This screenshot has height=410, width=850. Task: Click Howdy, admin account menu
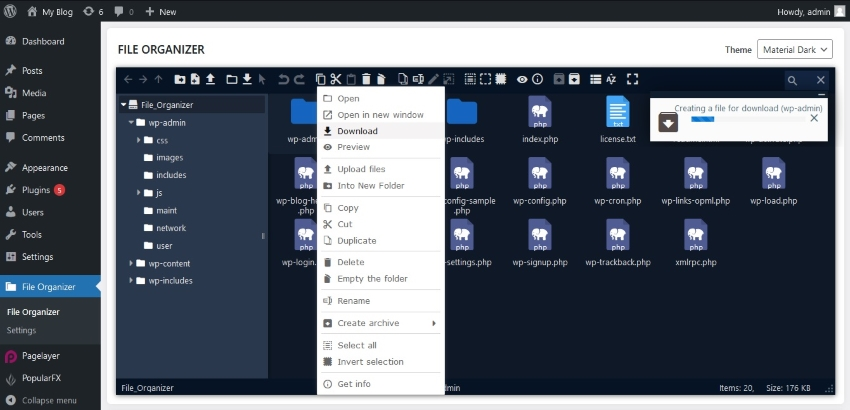click(811, 11)
